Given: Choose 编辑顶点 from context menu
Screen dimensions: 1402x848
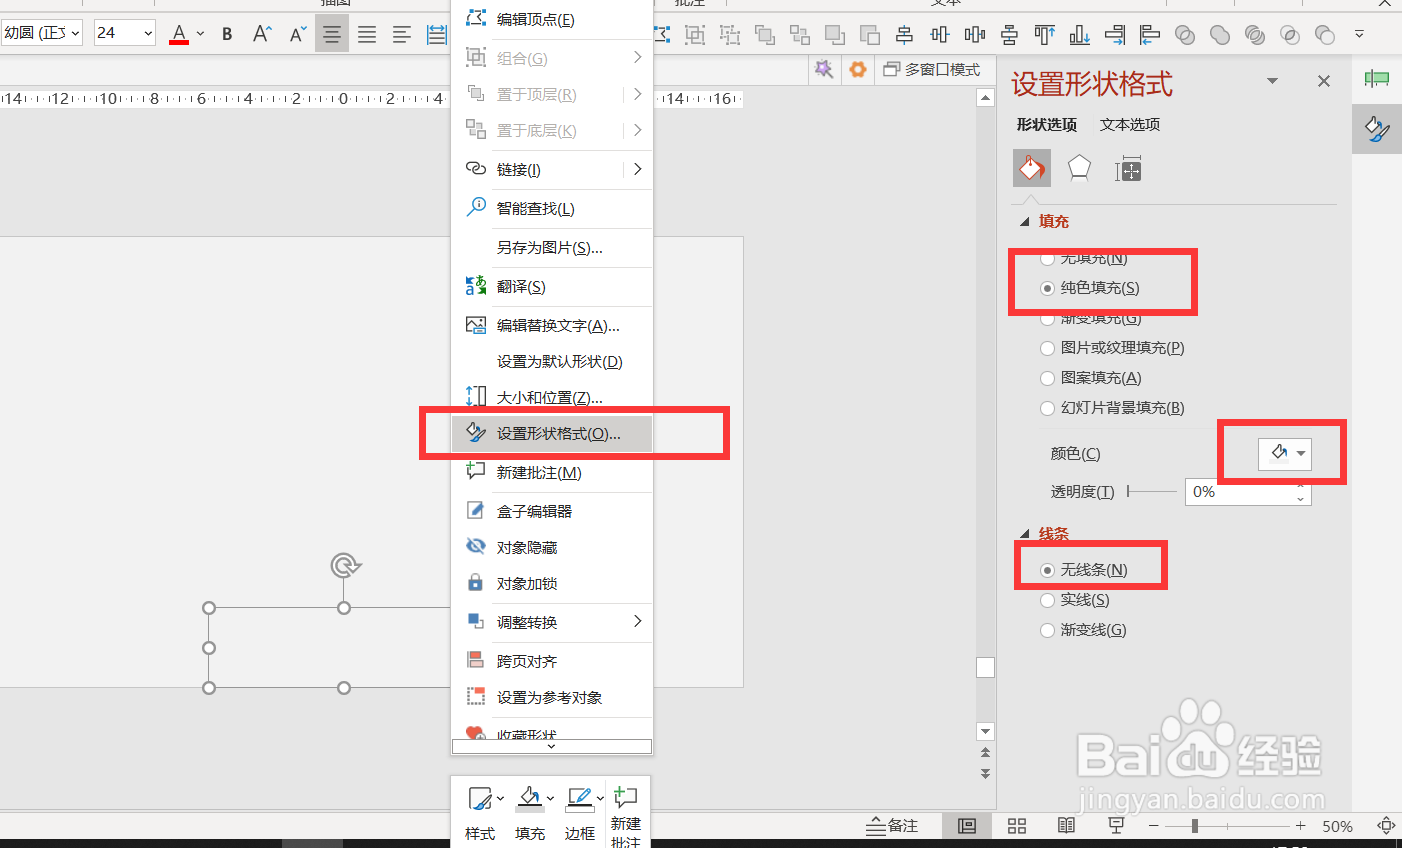Looking at the screenshot, I should (552, 19).
